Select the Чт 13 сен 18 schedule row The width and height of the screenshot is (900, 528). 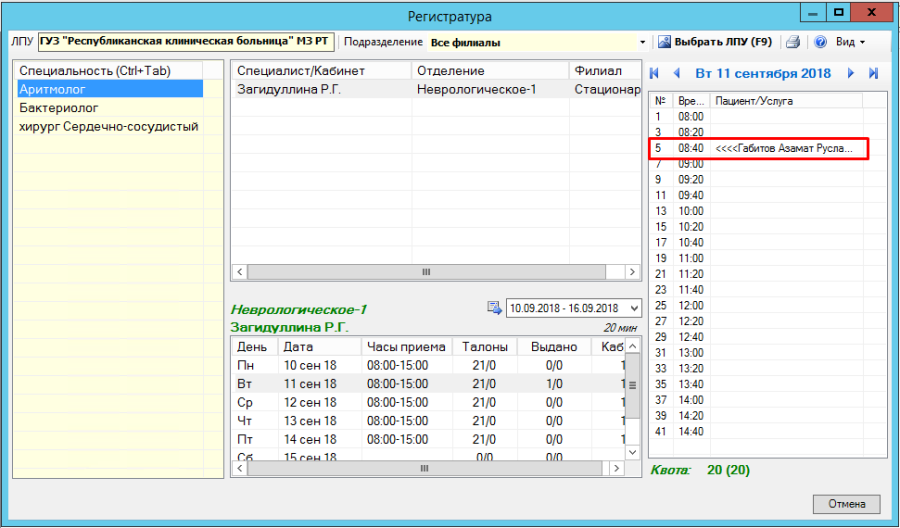click(x=428, y=421)
